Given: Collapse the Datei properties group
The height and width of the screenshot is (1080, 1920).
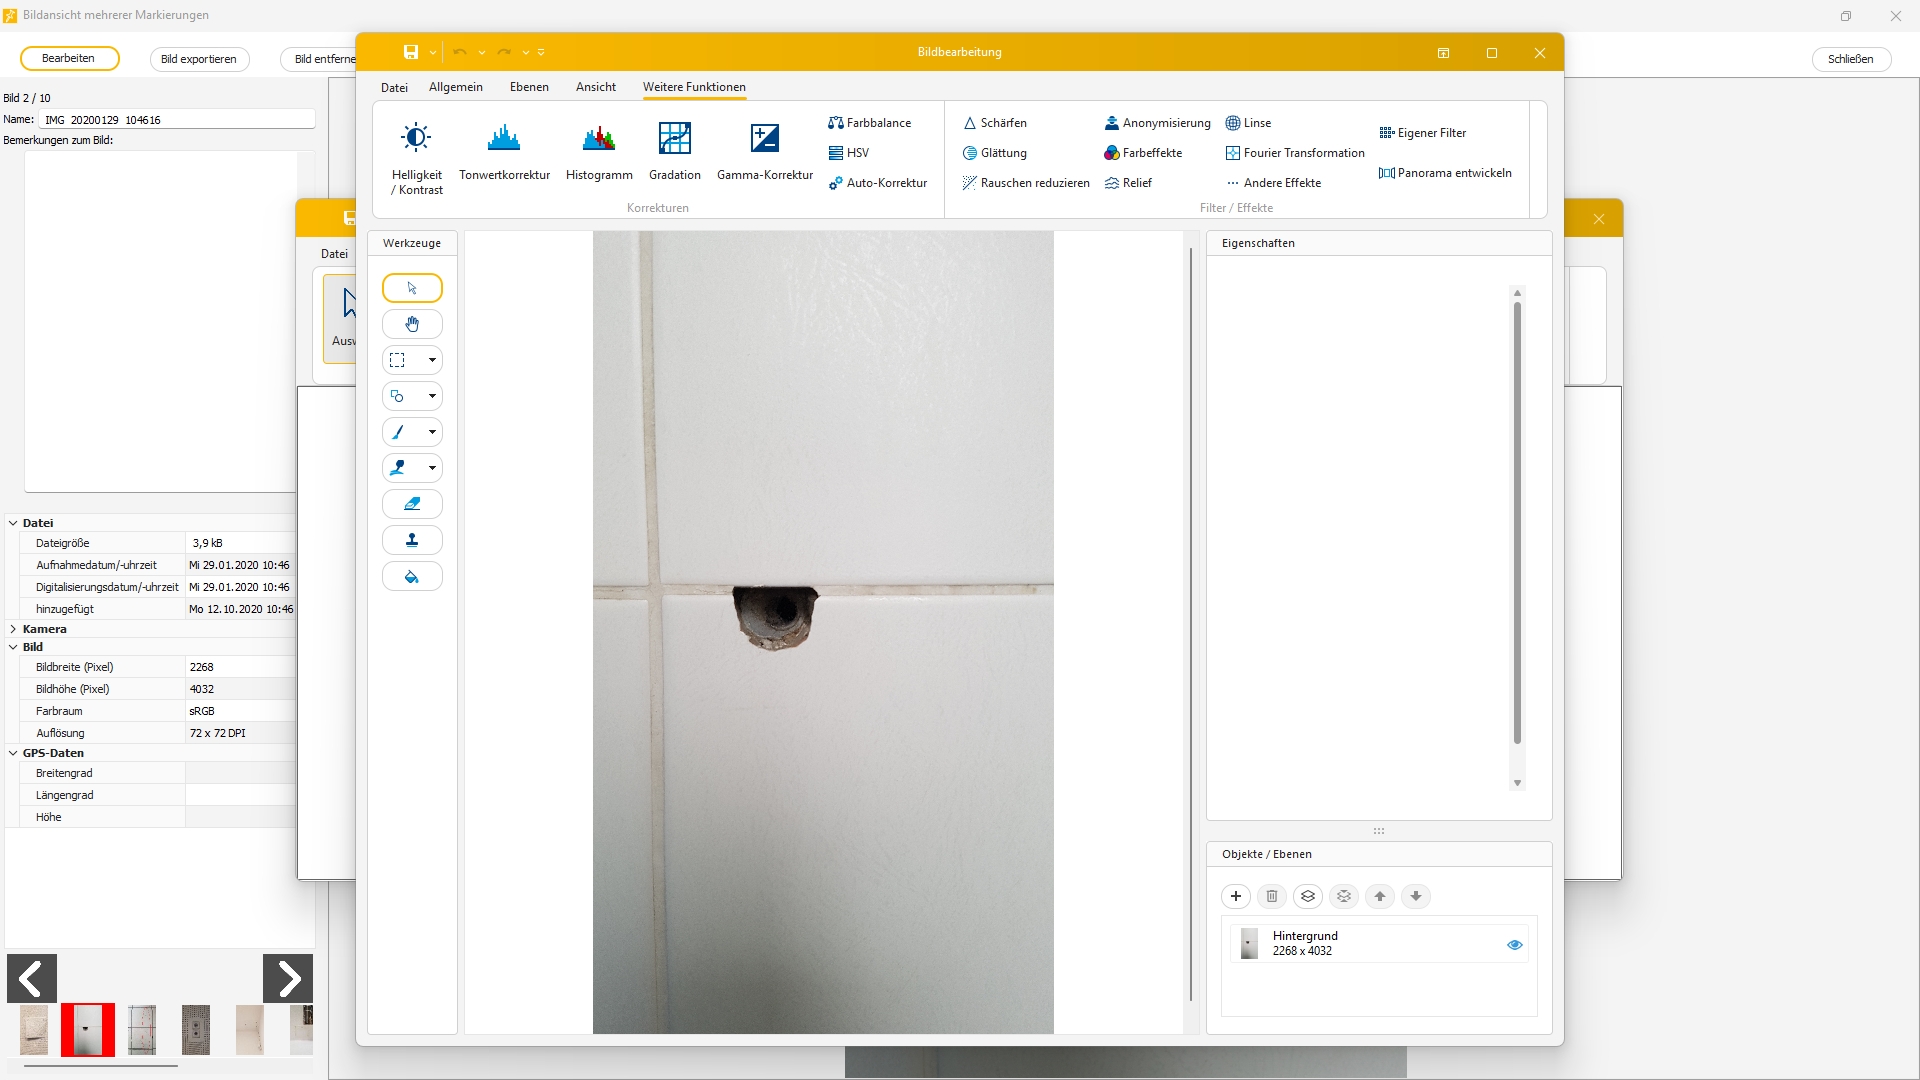Looking at the screenshot, I should pos(13,523).
